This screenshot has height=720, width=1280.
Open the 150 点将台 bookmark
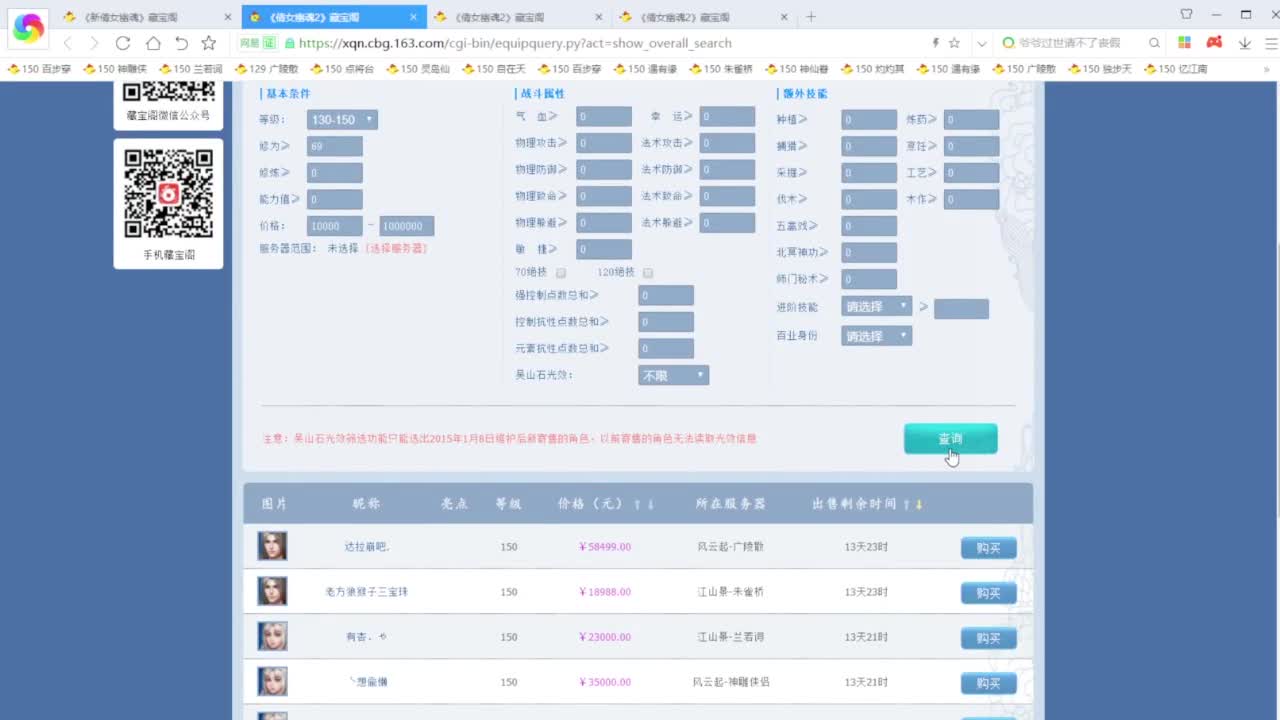(x=342, y=69)
